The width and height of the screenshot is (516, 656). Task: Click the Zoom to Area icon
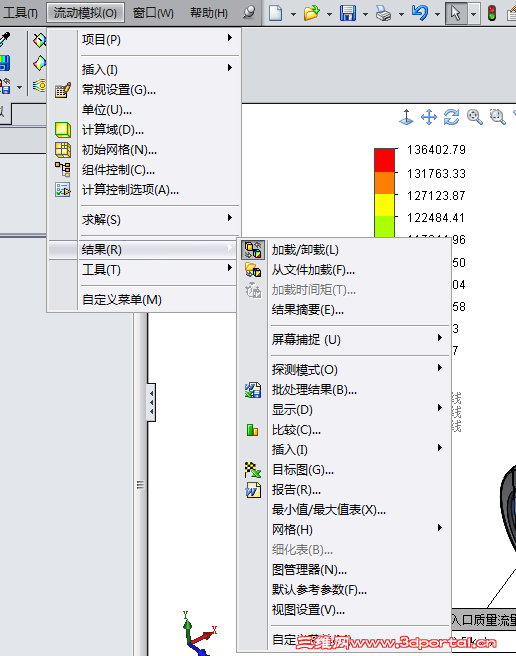(498, 117)
